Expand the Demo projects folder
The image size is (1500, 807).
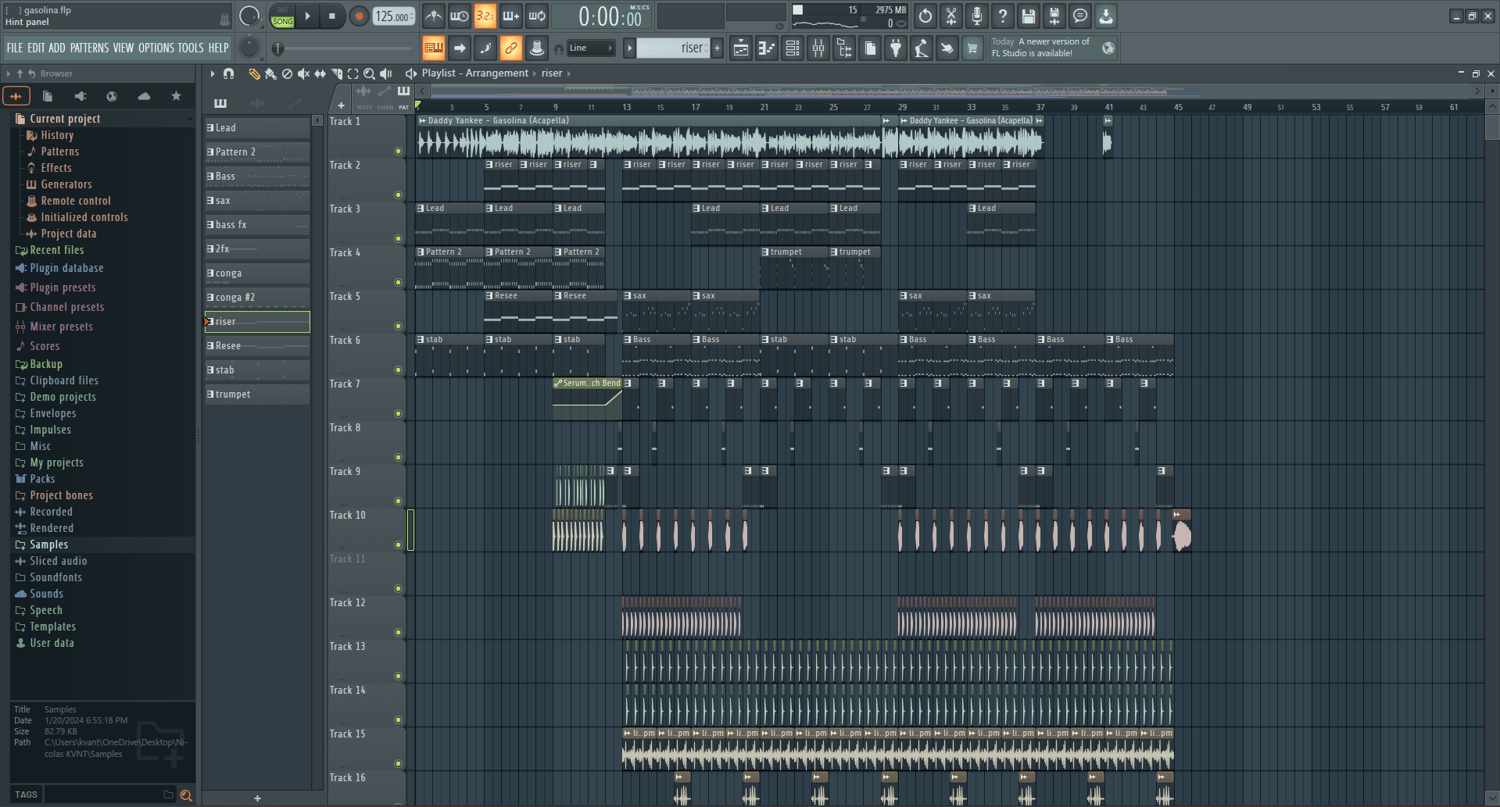click(104, 397)
